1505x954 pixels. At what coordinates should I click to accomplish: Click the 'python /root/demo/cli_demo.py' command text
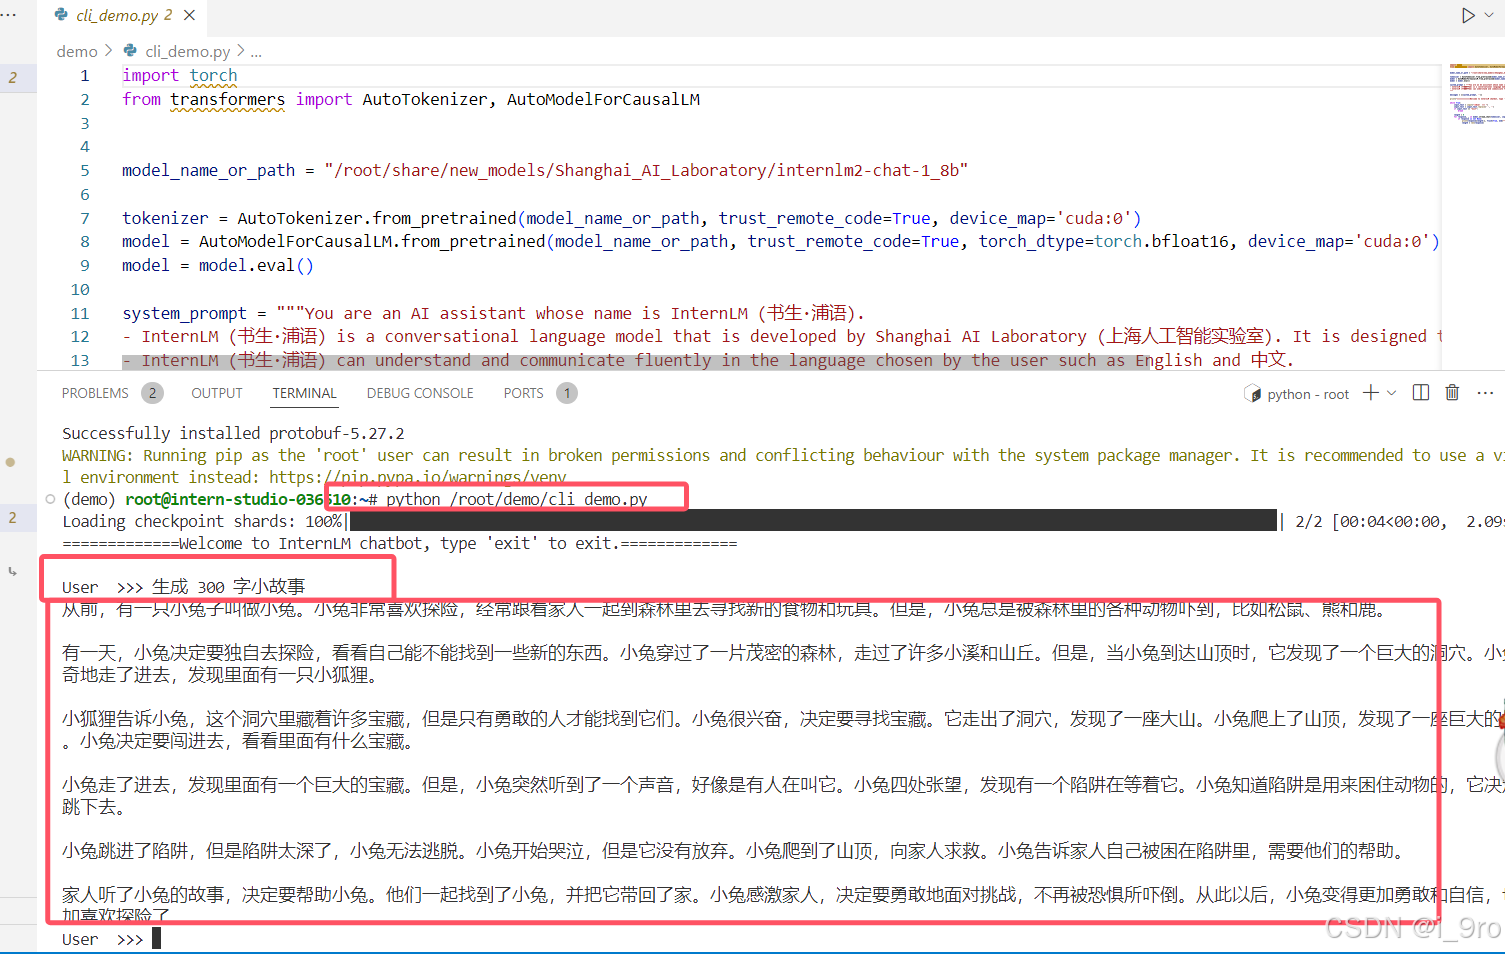pyautogui.click(x=517, y=499)
